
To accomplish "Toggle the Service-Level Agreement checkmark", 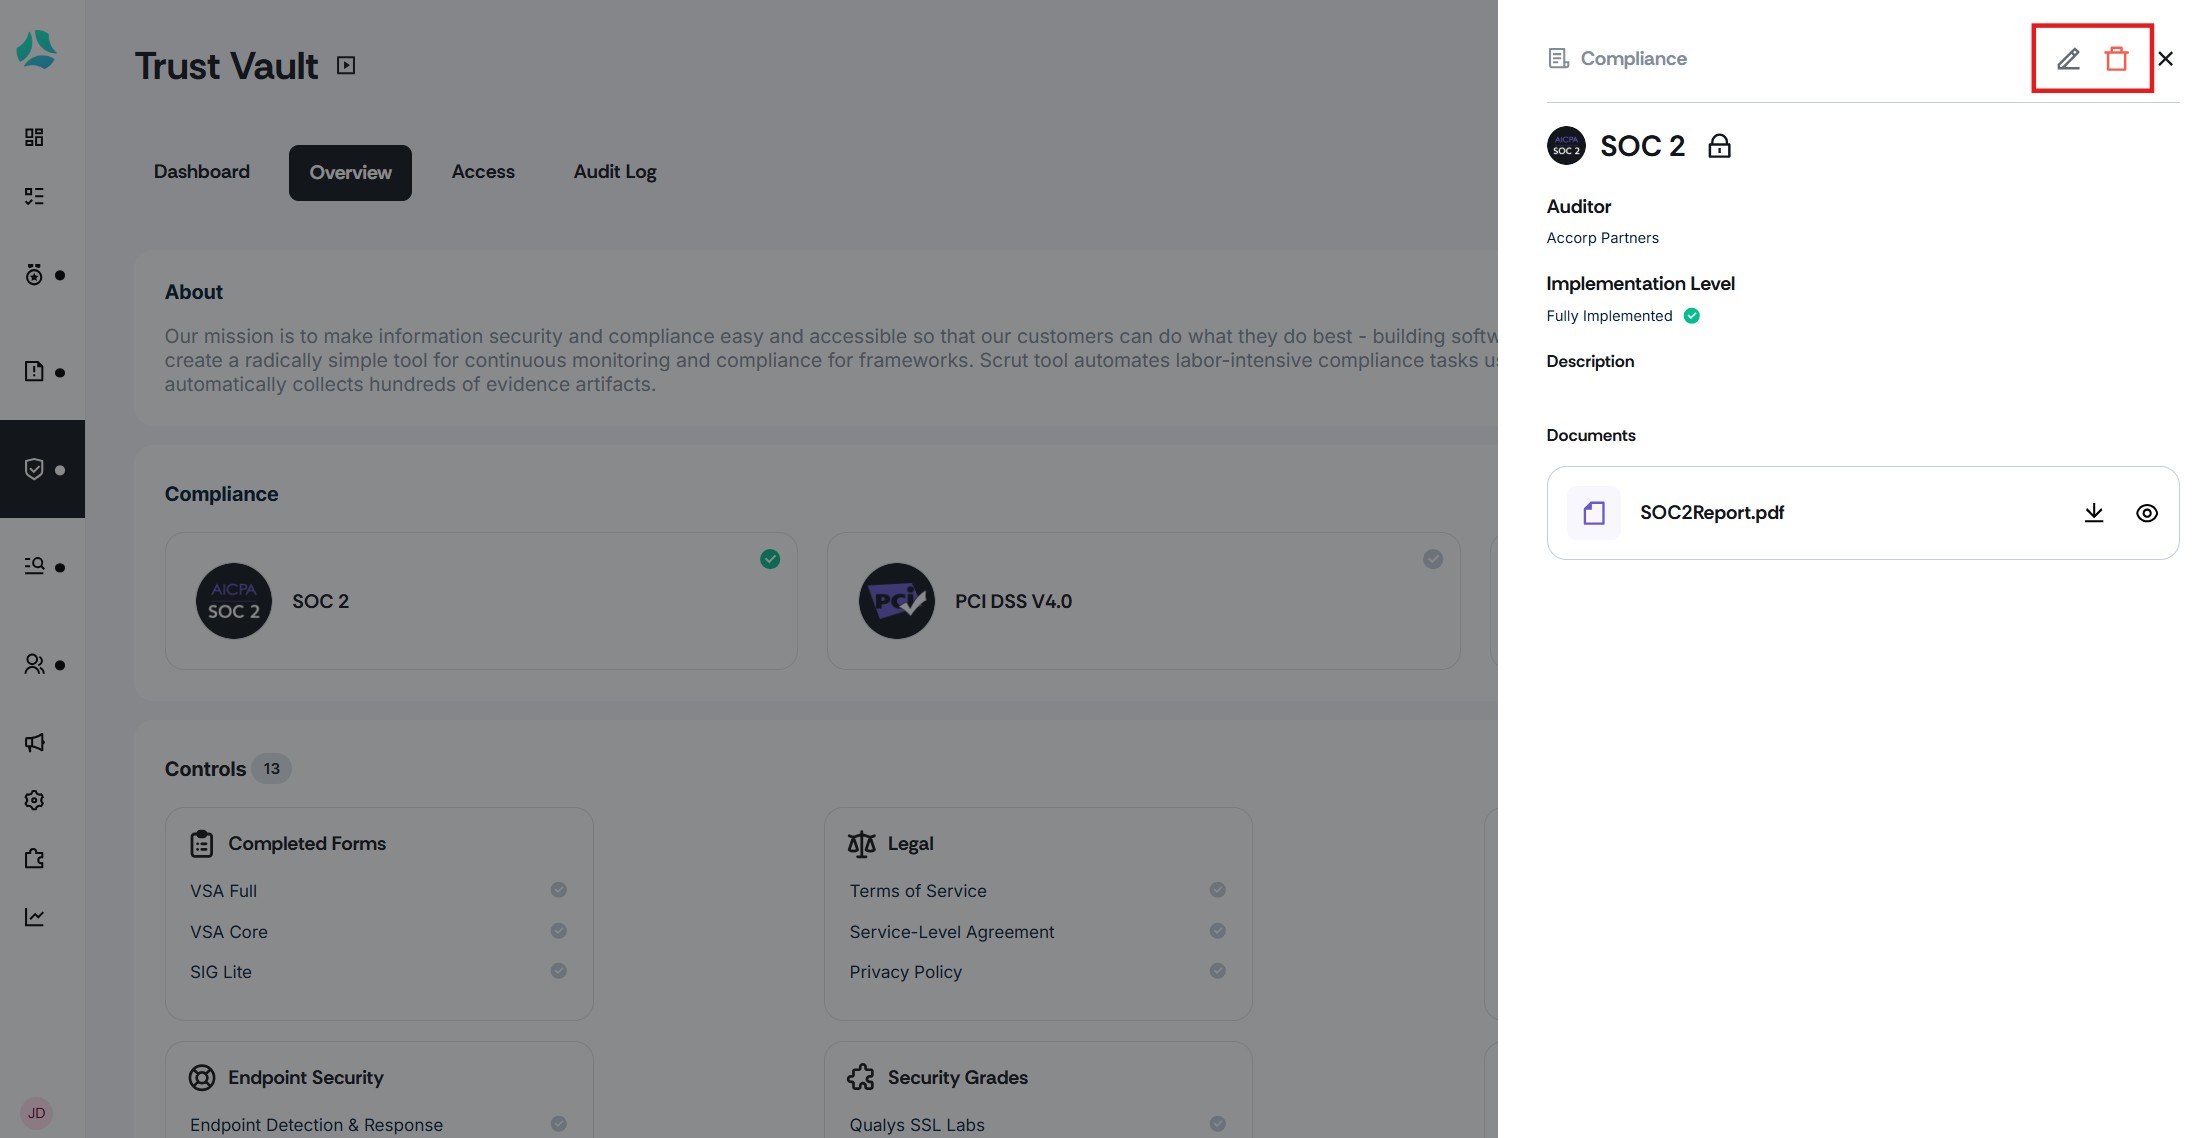I will tap(1218, 931).
